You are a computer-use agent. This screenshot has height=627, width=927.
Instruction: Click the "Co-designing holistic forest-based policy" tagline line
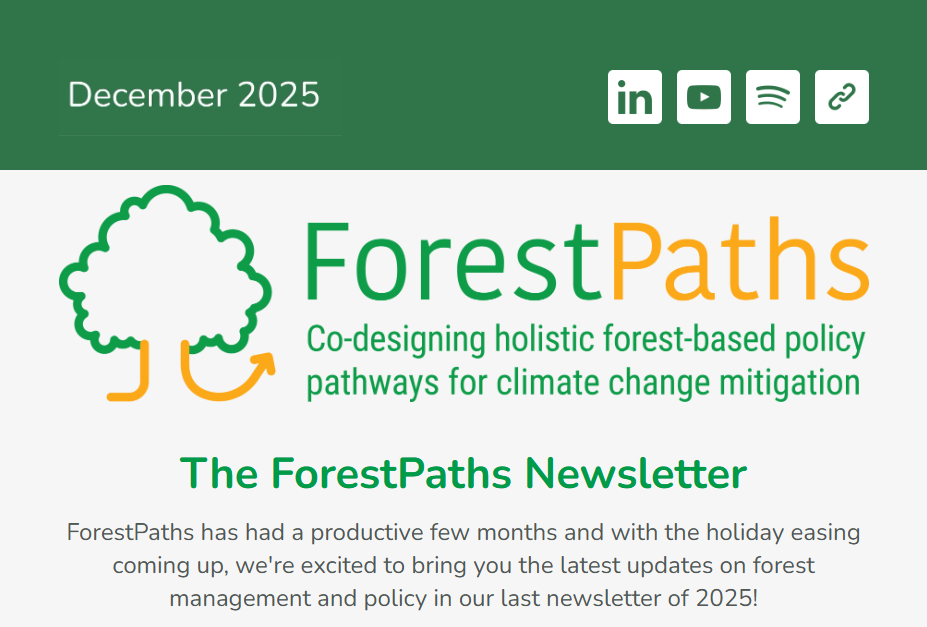point(586,340)
